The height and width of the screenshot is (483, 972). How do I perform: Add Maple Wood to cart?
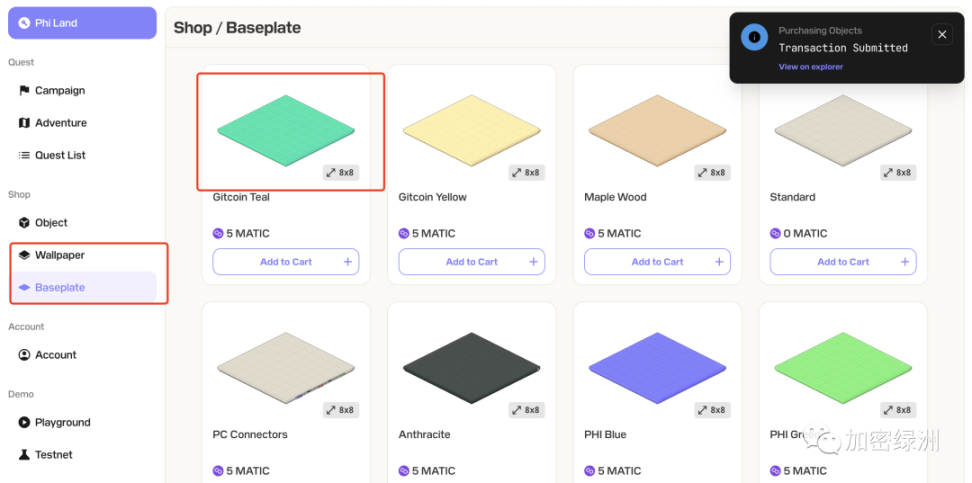(657, 262)
